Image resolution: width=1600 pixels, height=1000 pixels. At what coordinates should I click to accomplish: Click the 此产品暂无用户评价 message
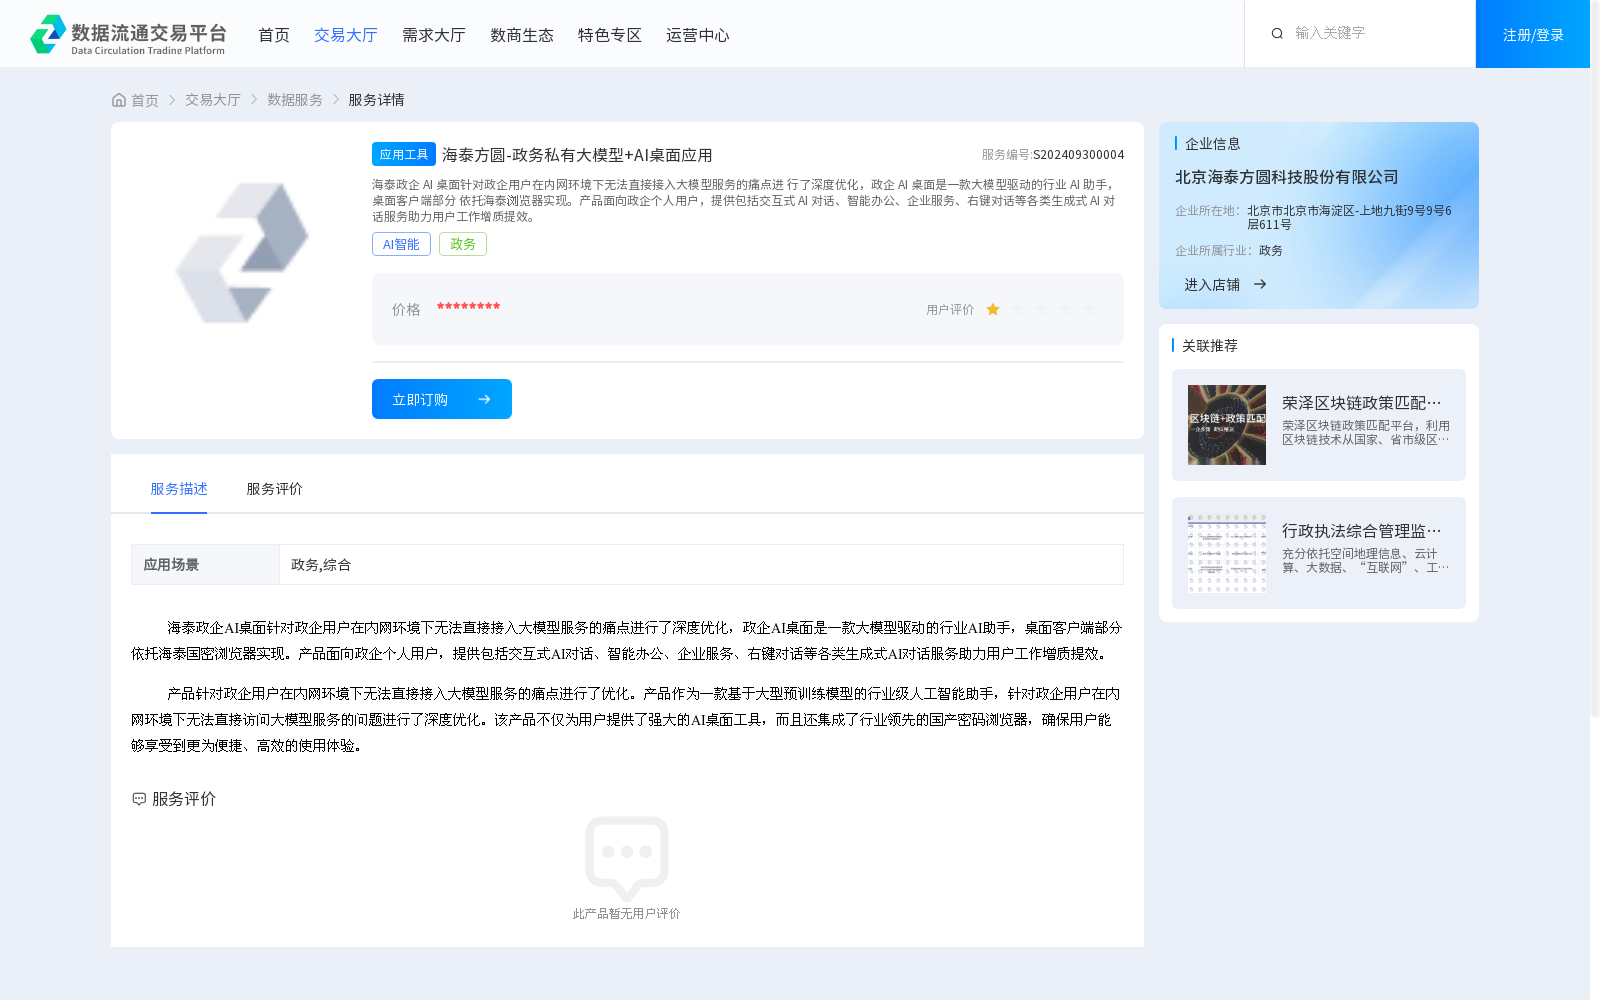tap(626, 914)
